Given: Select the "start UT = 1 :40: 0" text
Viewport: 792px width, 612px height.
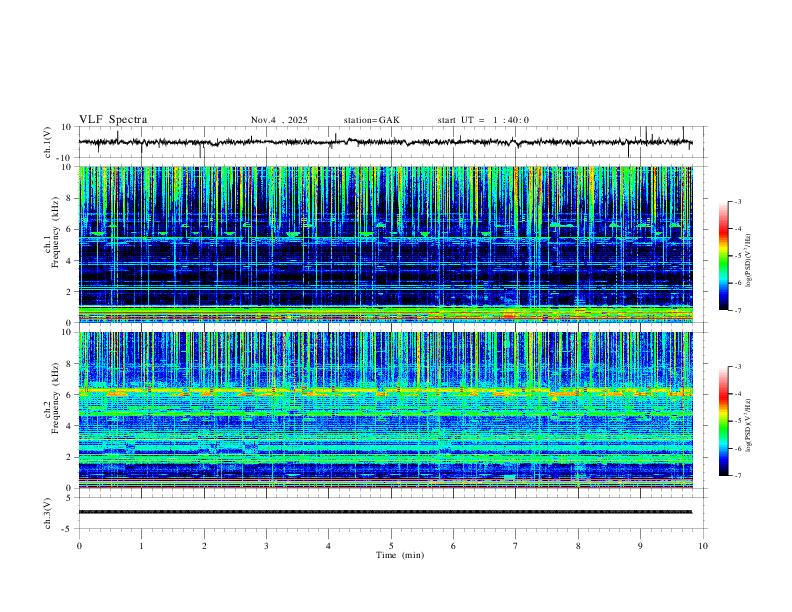Looking at the screenshot, I should [483, 120].
